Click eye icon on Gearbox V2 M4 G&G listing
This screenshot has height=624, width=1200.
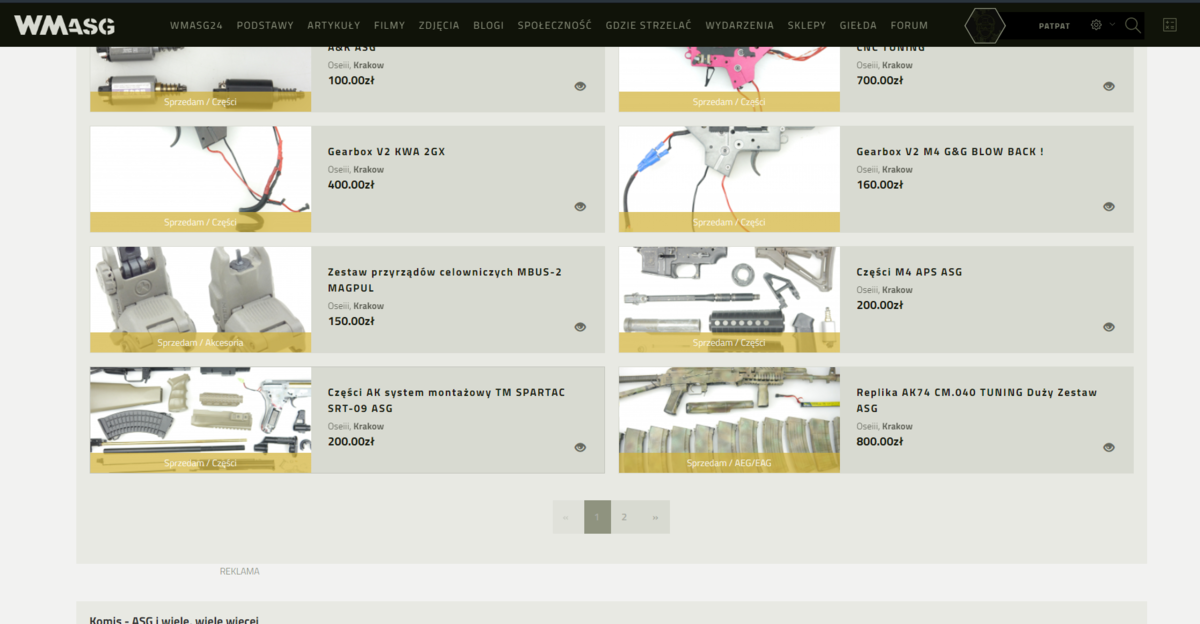pyautogui.click(x=1108, y=207)
